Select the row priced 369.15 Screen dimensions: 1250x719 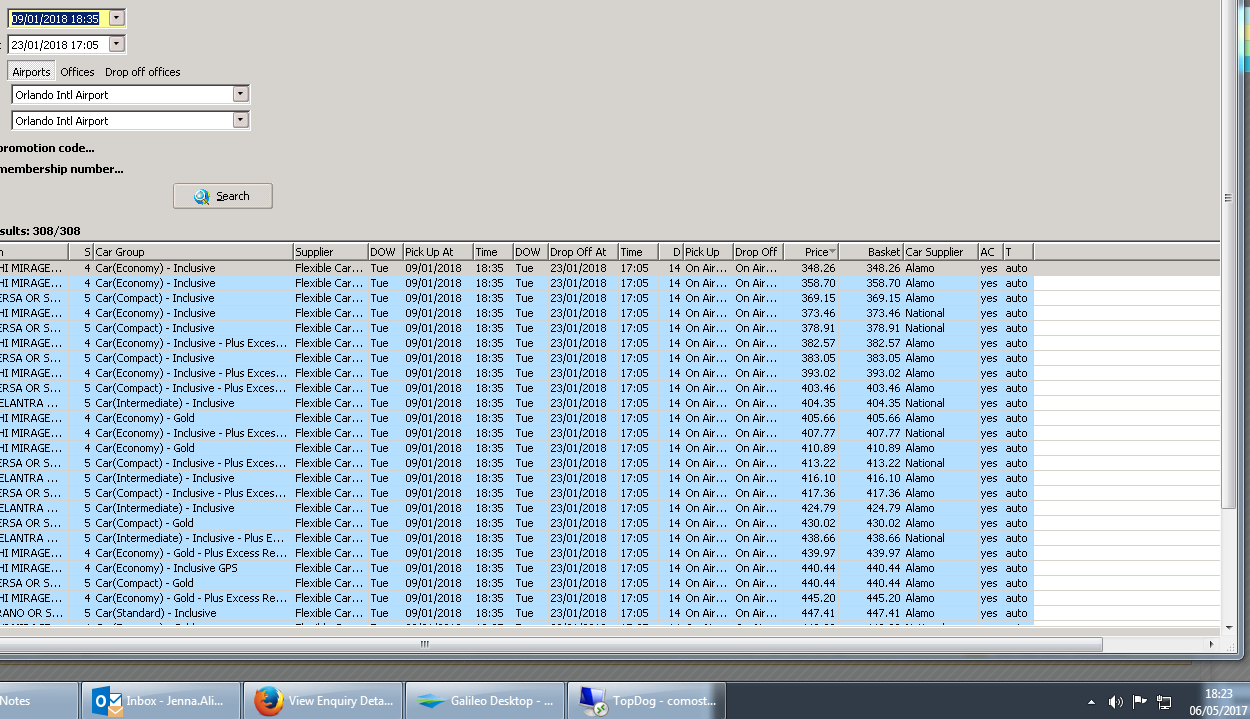pos(516,298)
